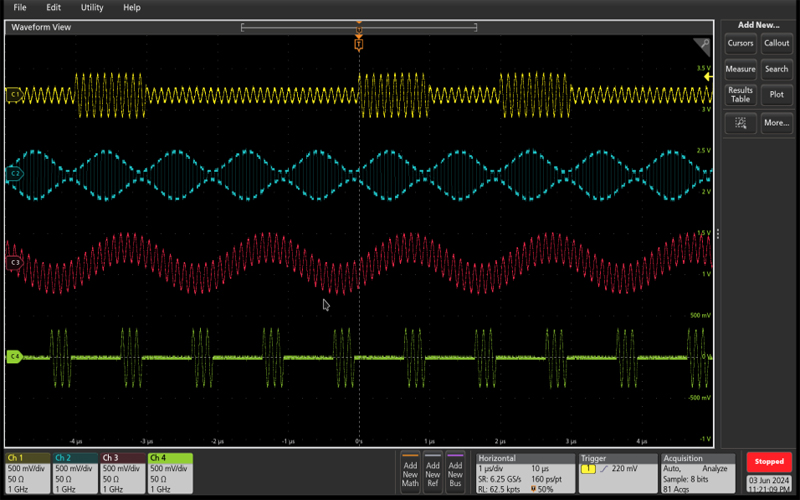Click the Add New Ref button
This screenshot has width=800, height=500.
433,471
